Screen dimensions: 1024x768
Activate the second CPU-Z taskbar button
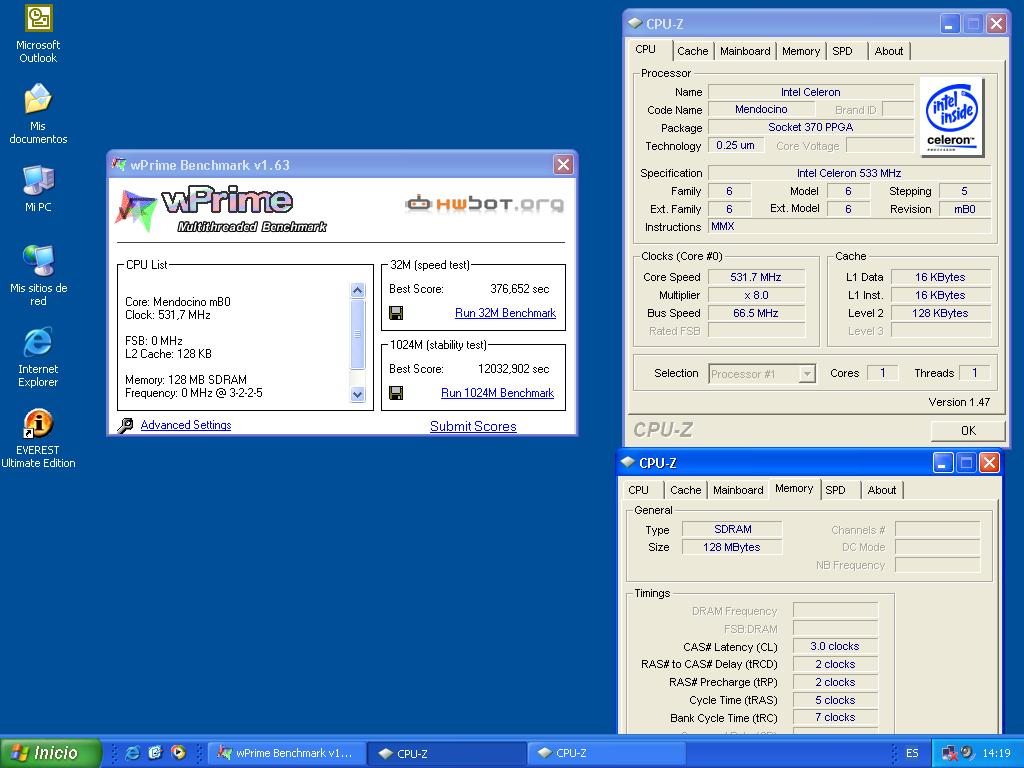pyautogui.click(x=606, y=753)
